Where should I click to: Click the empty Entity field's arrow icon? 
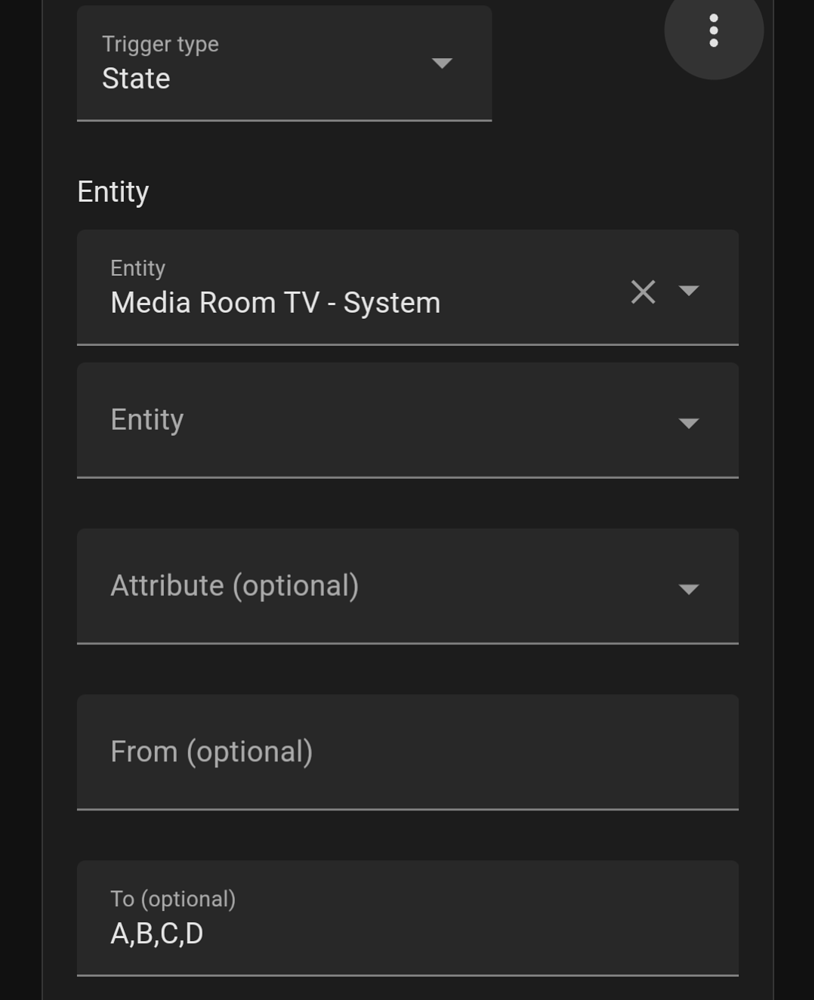click(689, 423)
